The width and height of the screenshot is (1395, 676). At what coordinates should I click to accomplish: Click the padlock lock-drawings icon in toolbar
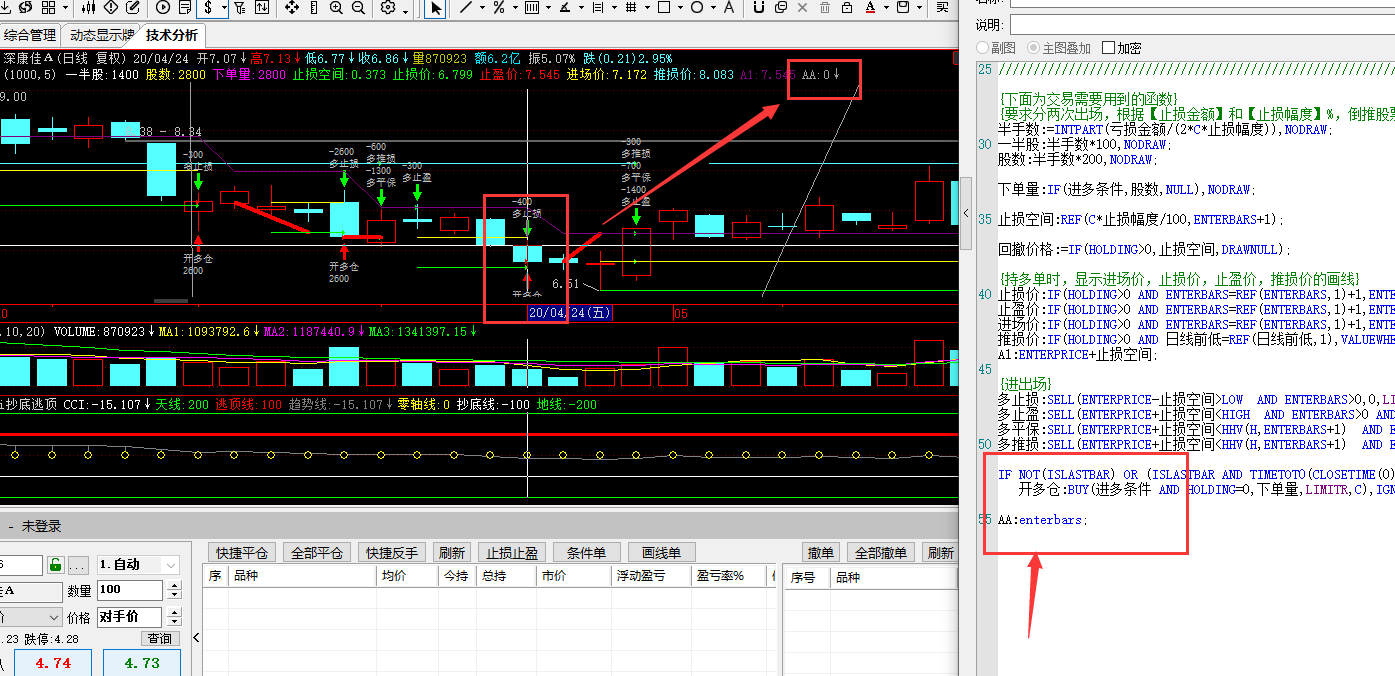coord(847,8)
